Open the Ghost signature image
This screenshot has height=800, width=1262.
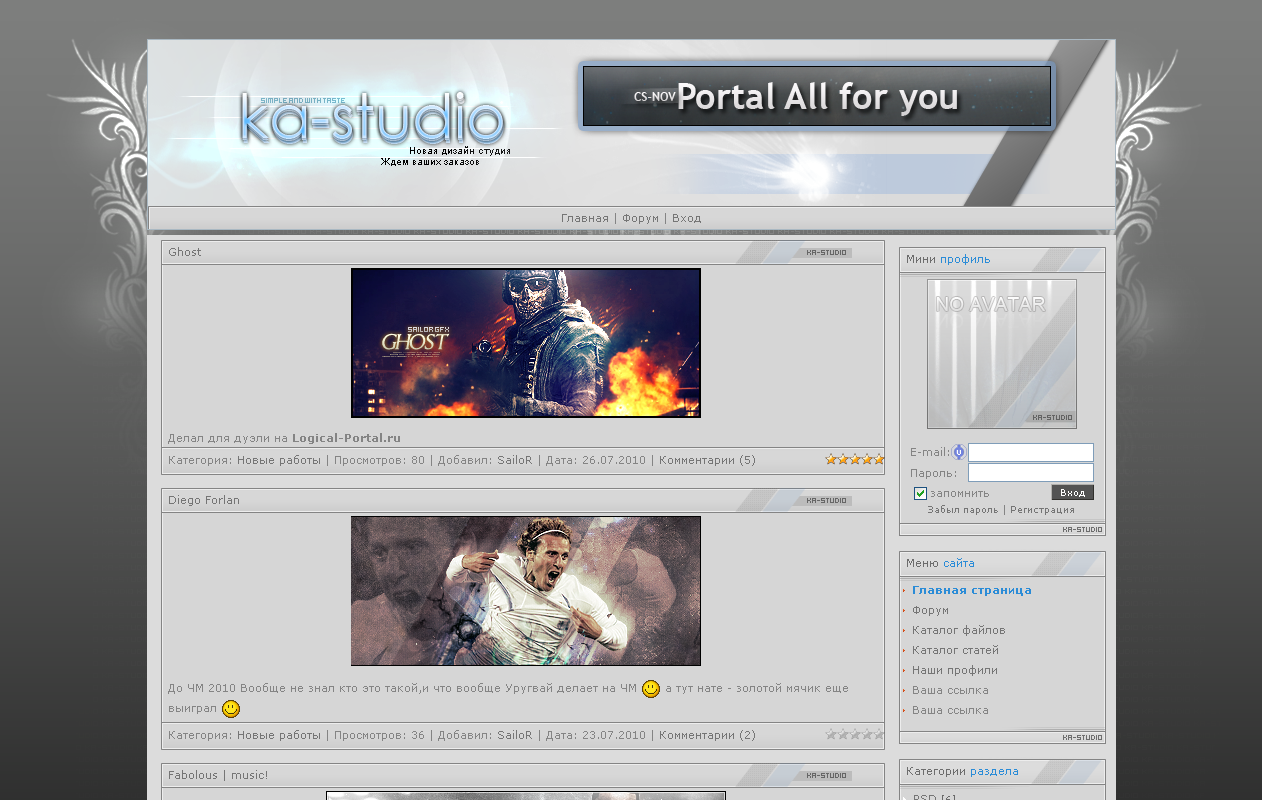click(x=525, y=343)
